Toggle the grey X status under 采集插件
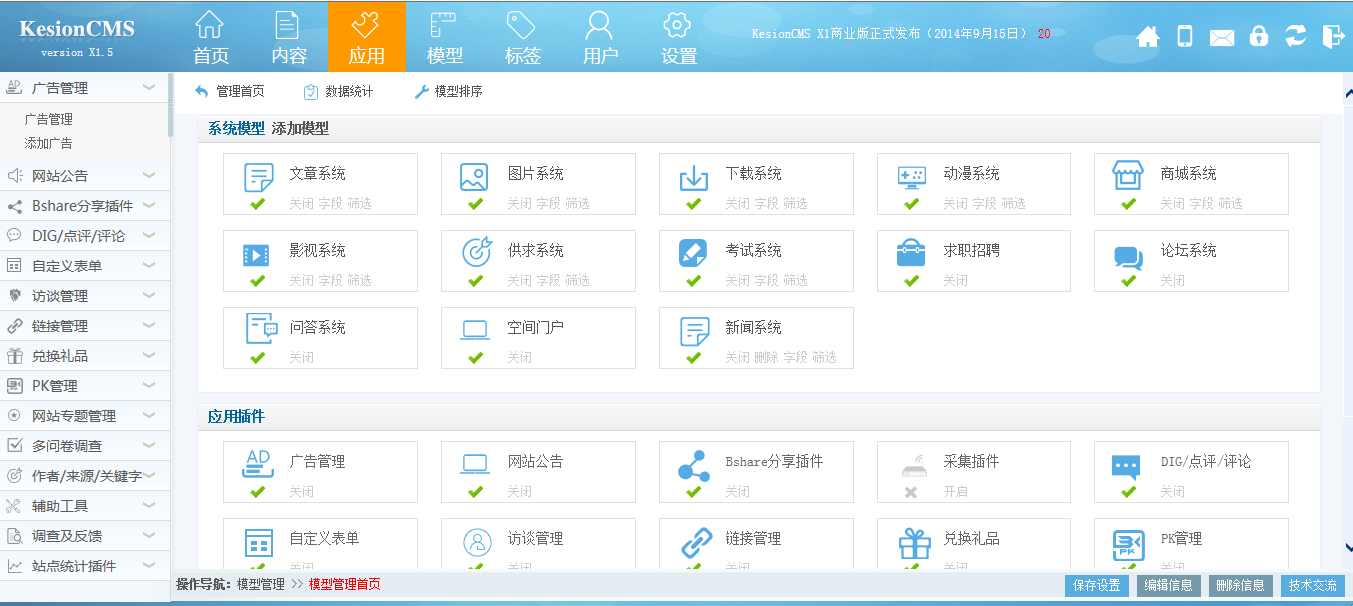 pos(911,492)
